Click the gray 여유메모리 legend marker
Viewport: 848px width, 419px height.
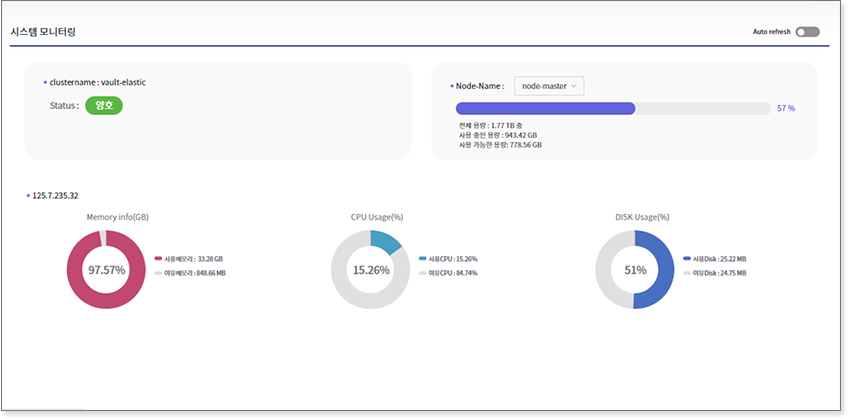coord(158,272)
